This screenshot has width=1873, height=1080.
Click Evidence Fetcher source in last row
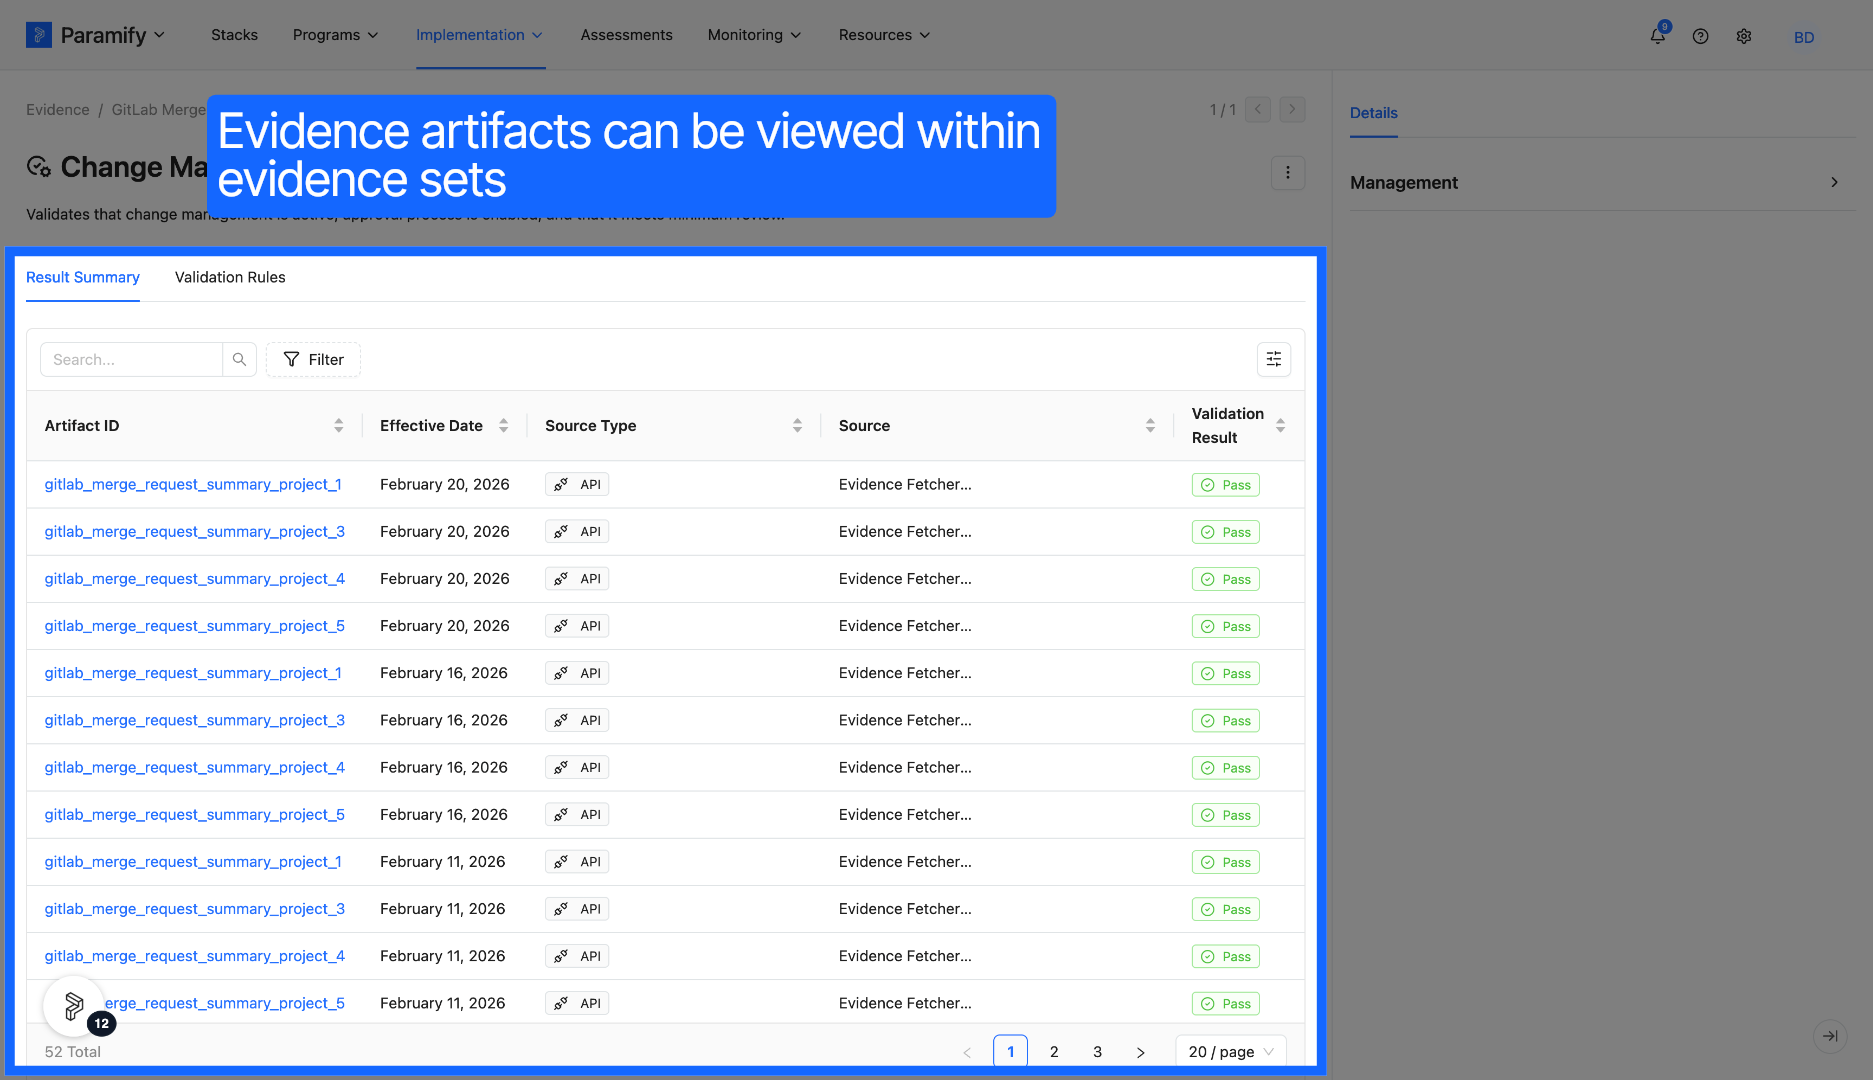tap(905, 1003)
